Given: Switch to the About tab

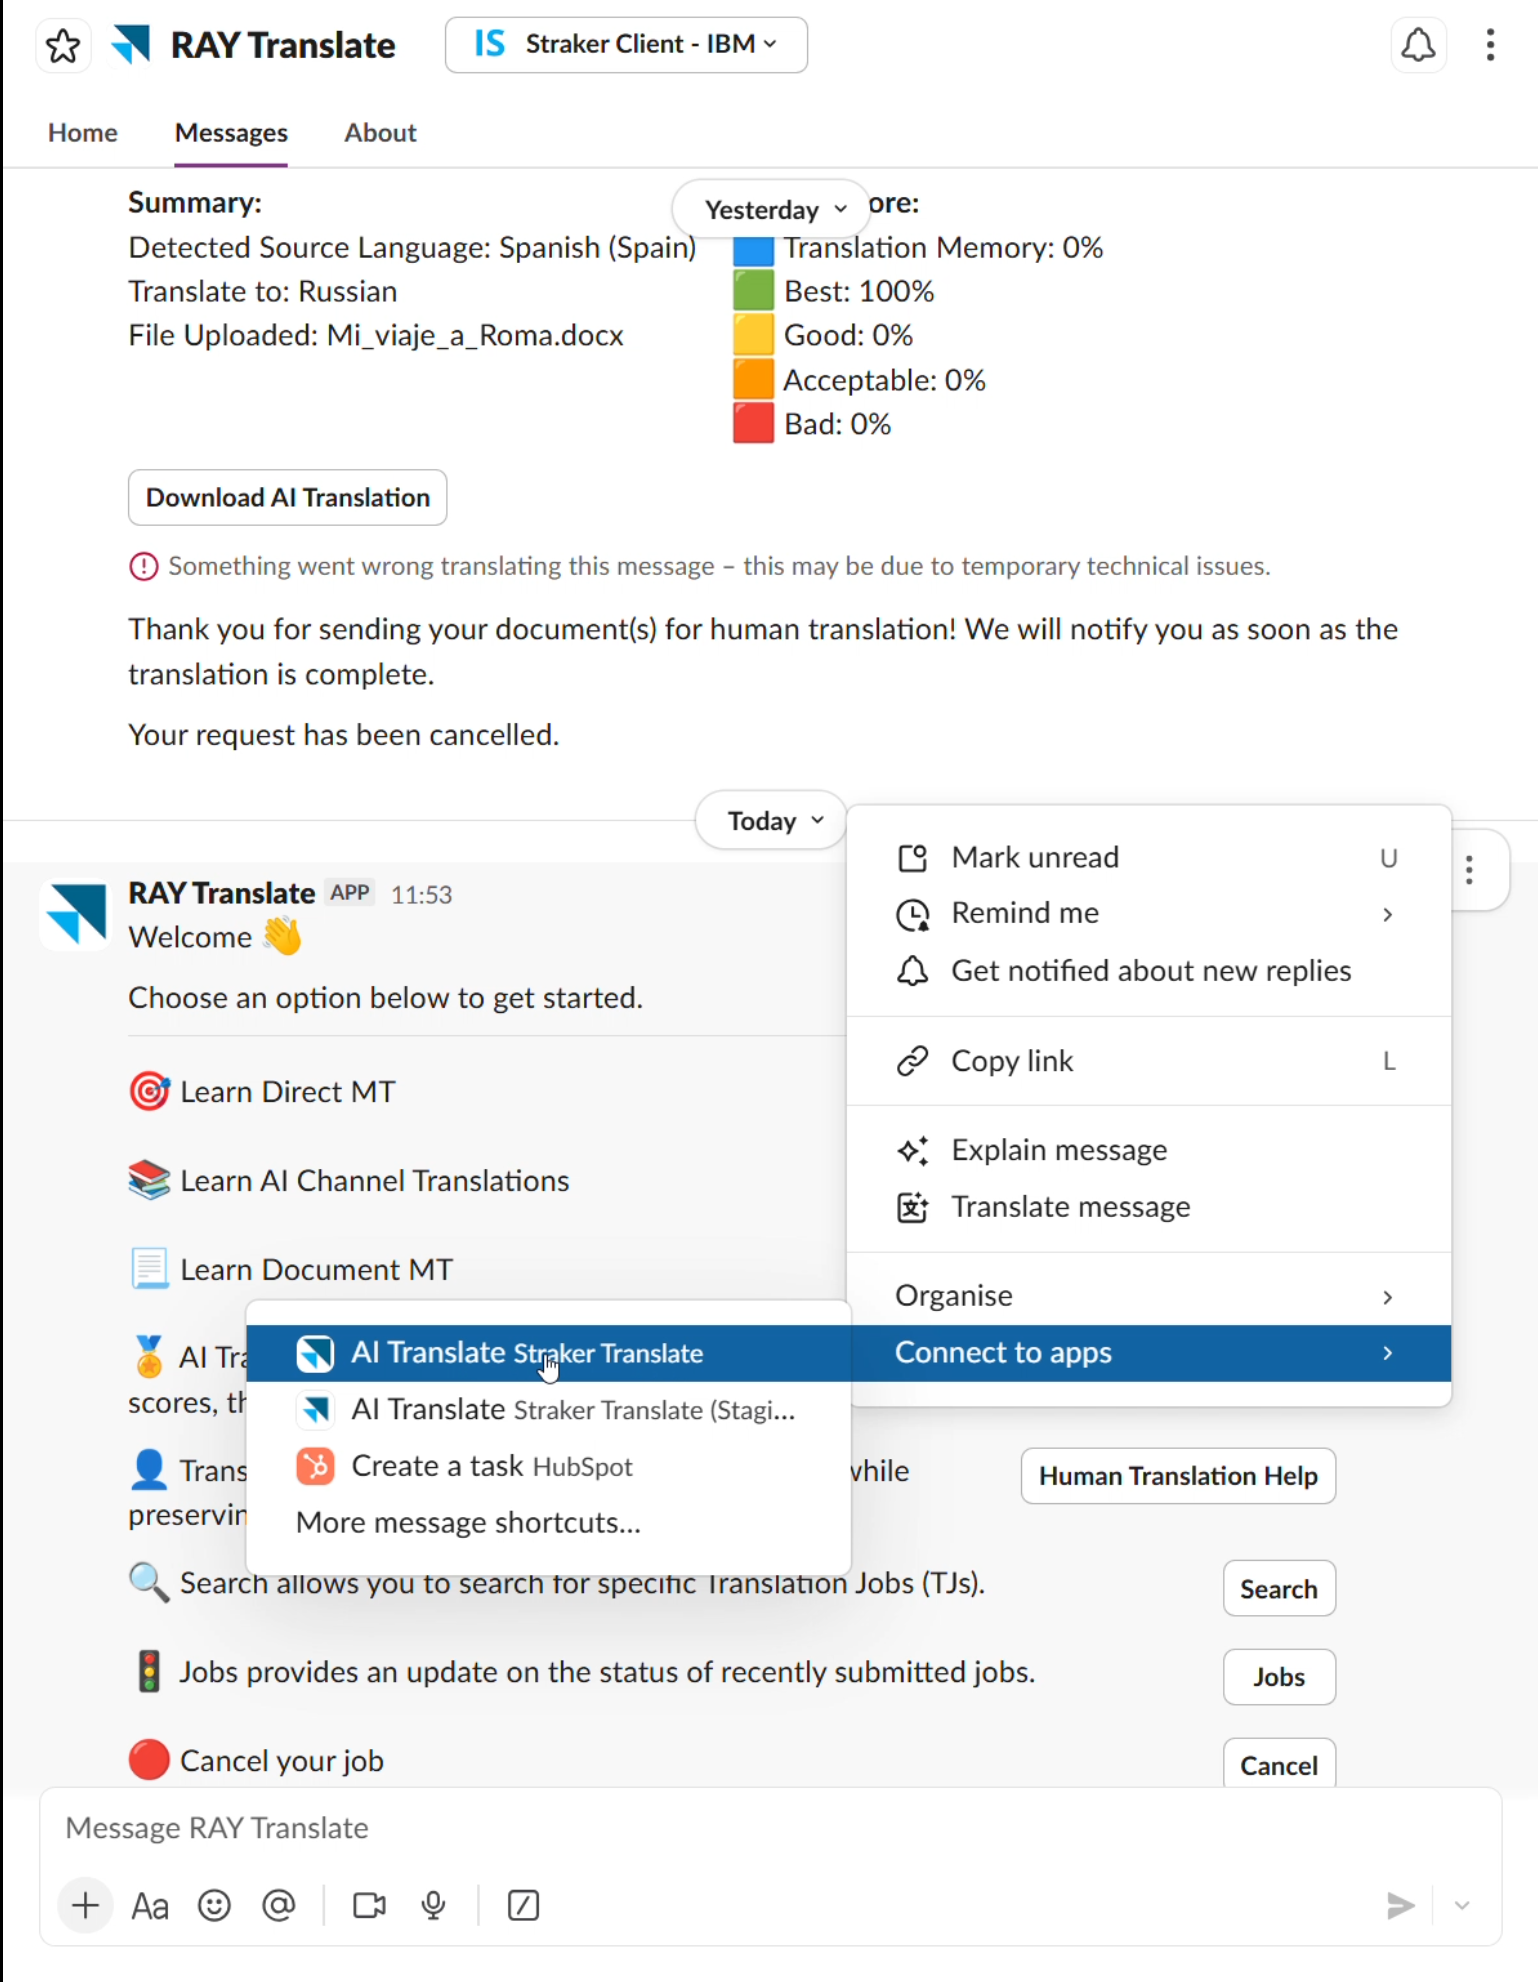Looking at the screenshot, I should point(380,133).
